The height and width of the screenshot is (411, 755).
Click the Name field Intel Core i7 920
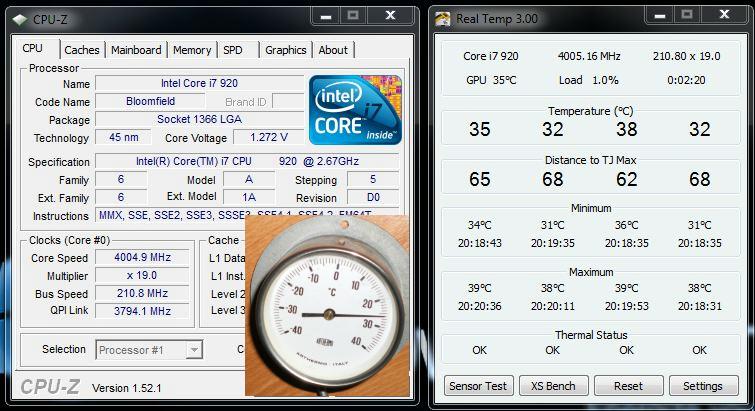pos(199,83)
